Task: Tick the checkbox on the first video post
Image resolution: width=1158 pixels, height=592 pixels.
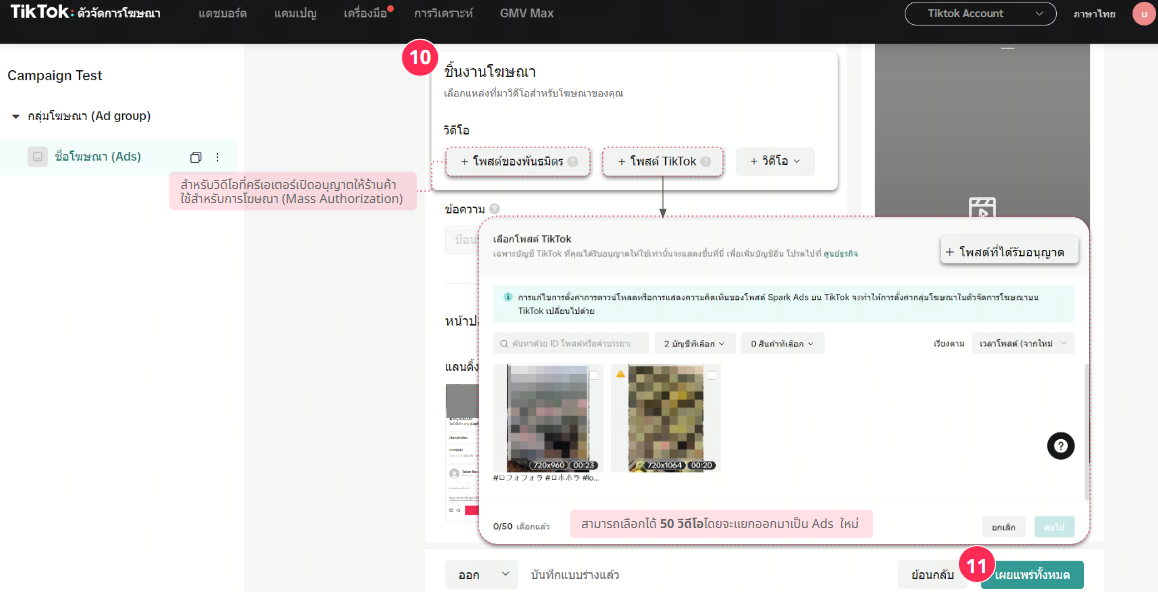Action: point(594,375)
